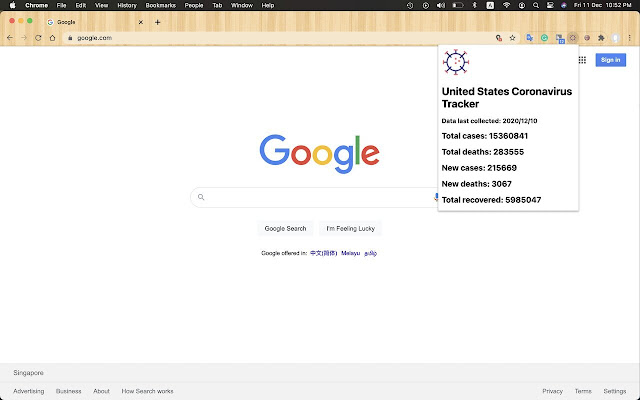Open the History menu

click(127, 5)
